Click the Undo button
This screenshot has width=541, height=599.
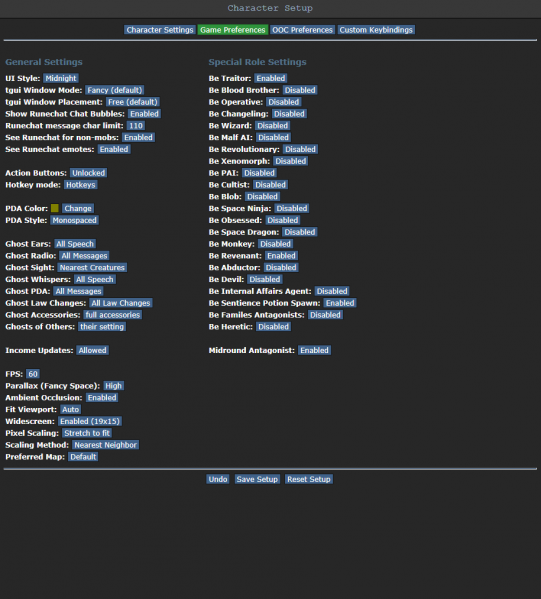[x=218, y=479]
